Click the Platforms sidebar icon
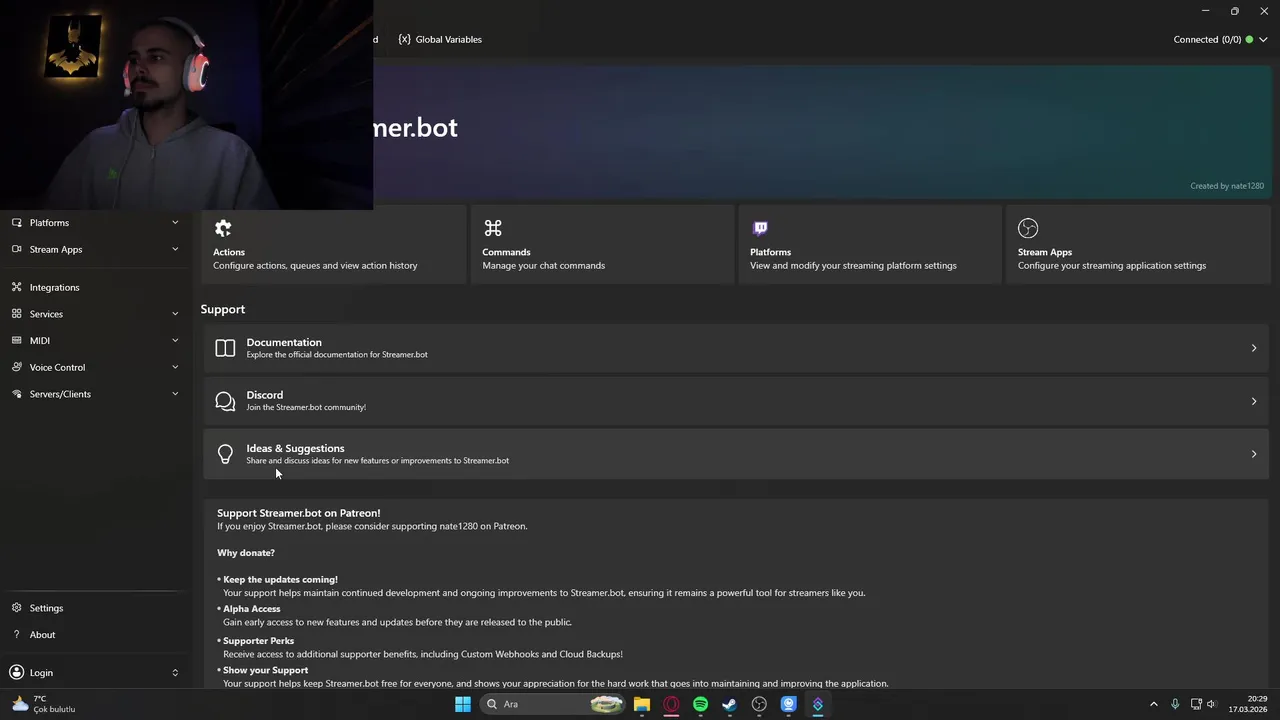This screenshot has height=720, width=1280. pos(16,223)
